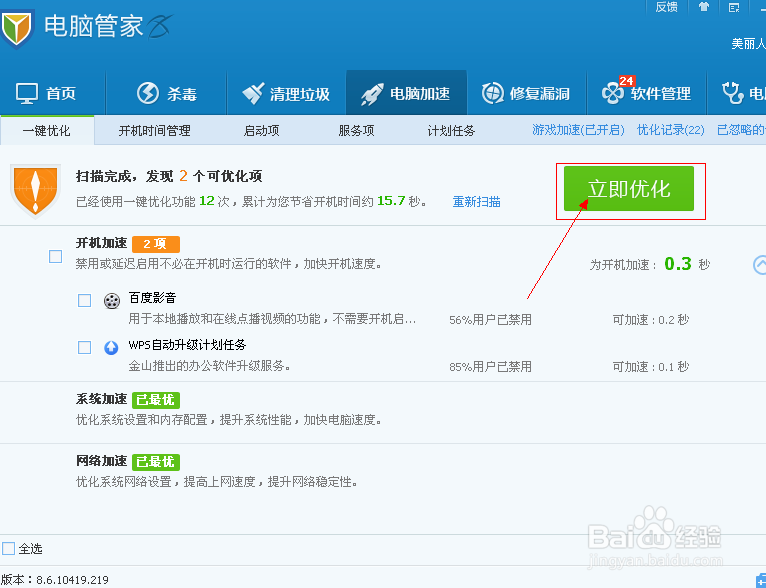766x588 pixels.
Task: Click the version text 8.6.10419.219
Action: [x=72, y=580]
